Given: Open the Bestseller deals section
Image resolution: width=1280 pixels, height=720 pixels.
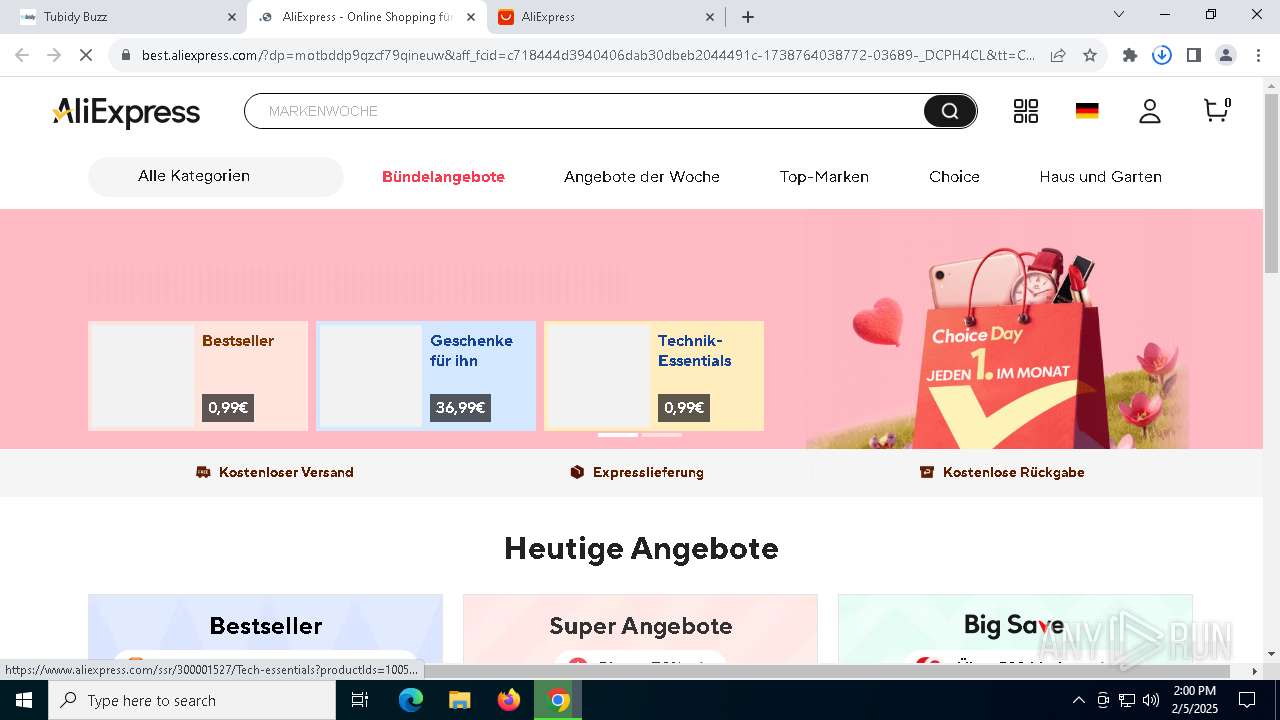Looking at the screenshot, I should point(265,628).
